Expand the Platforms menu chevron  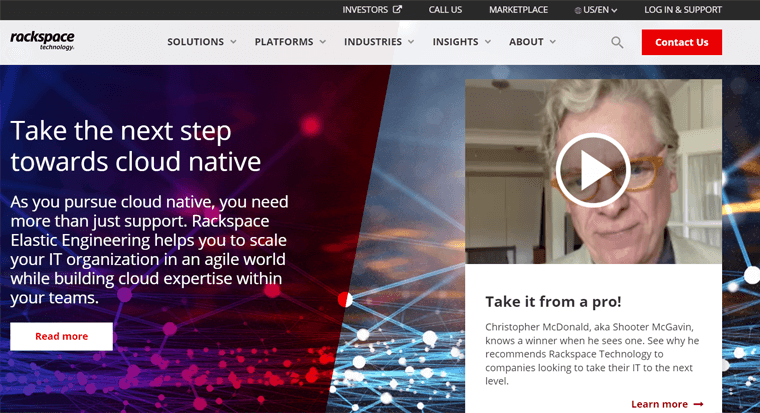click(322, 42)
